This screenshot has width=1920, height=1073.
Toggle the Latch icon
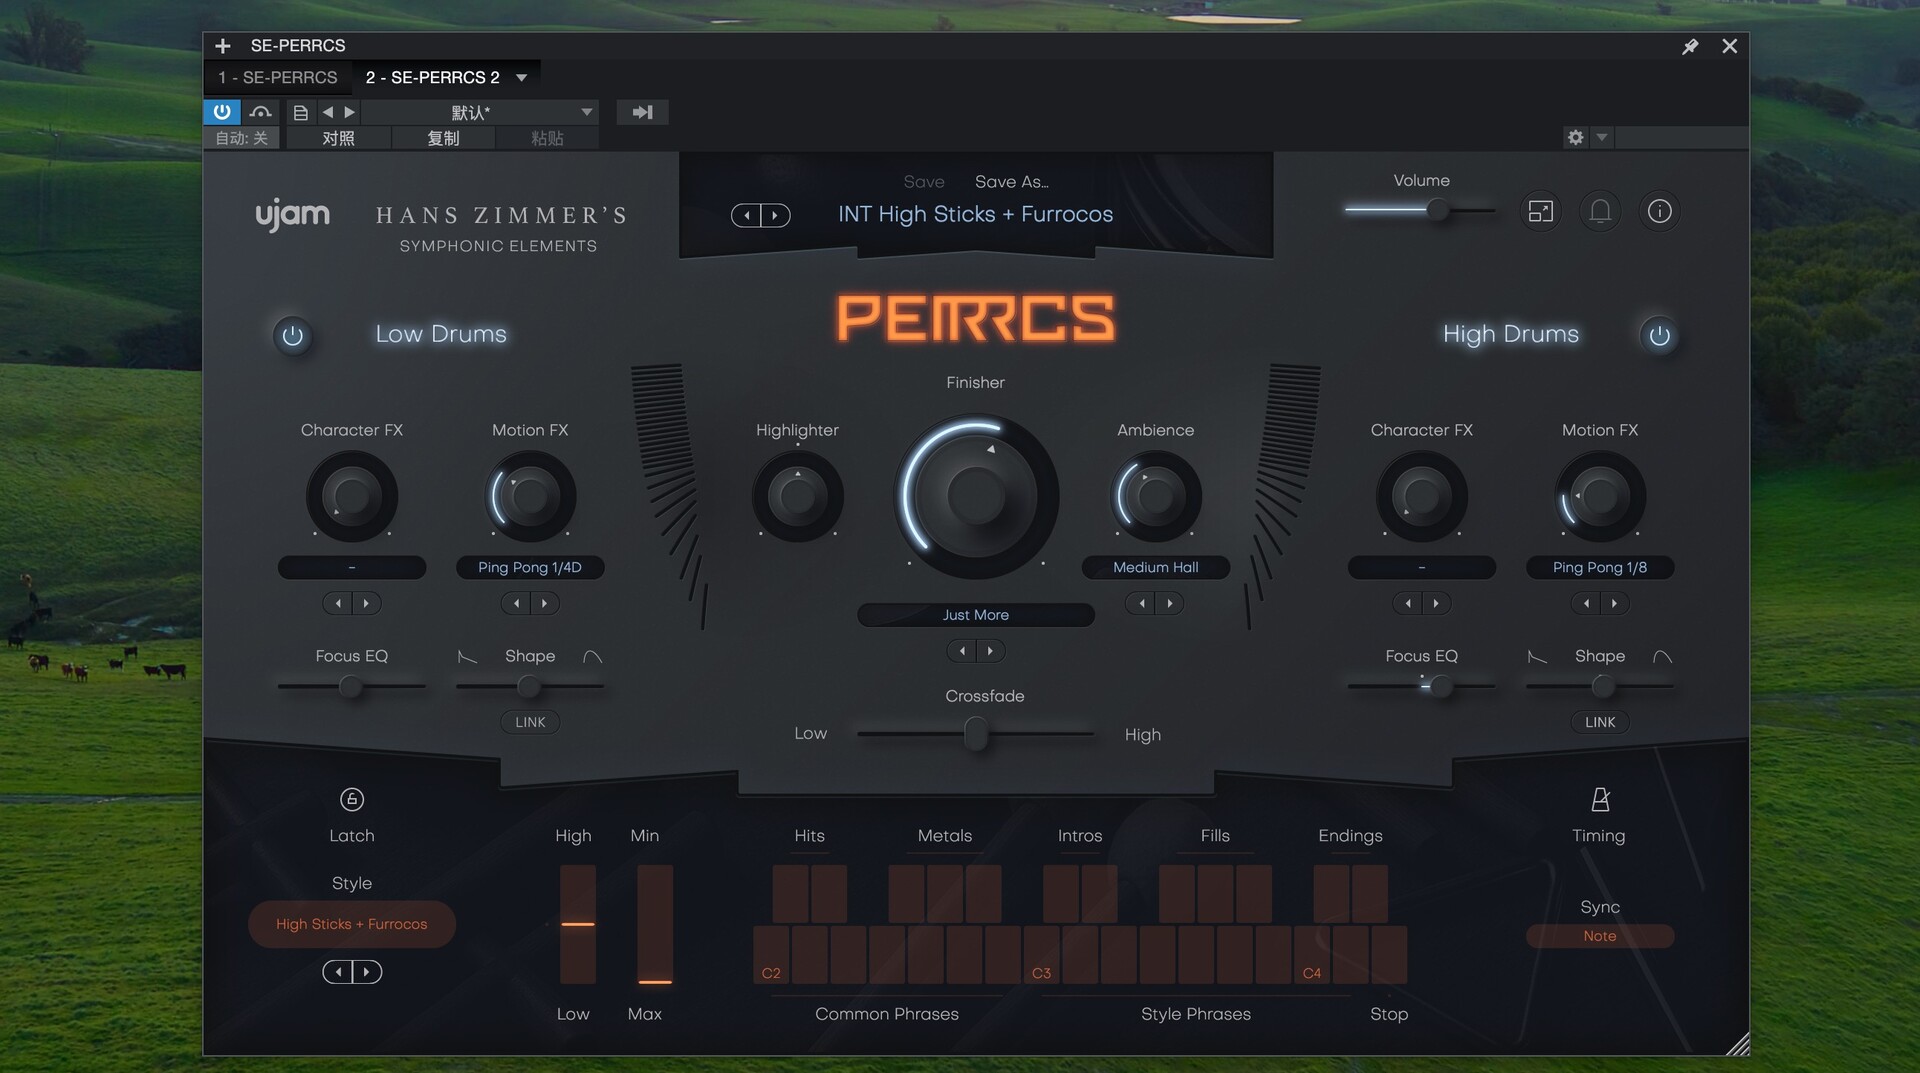[352, 799]
